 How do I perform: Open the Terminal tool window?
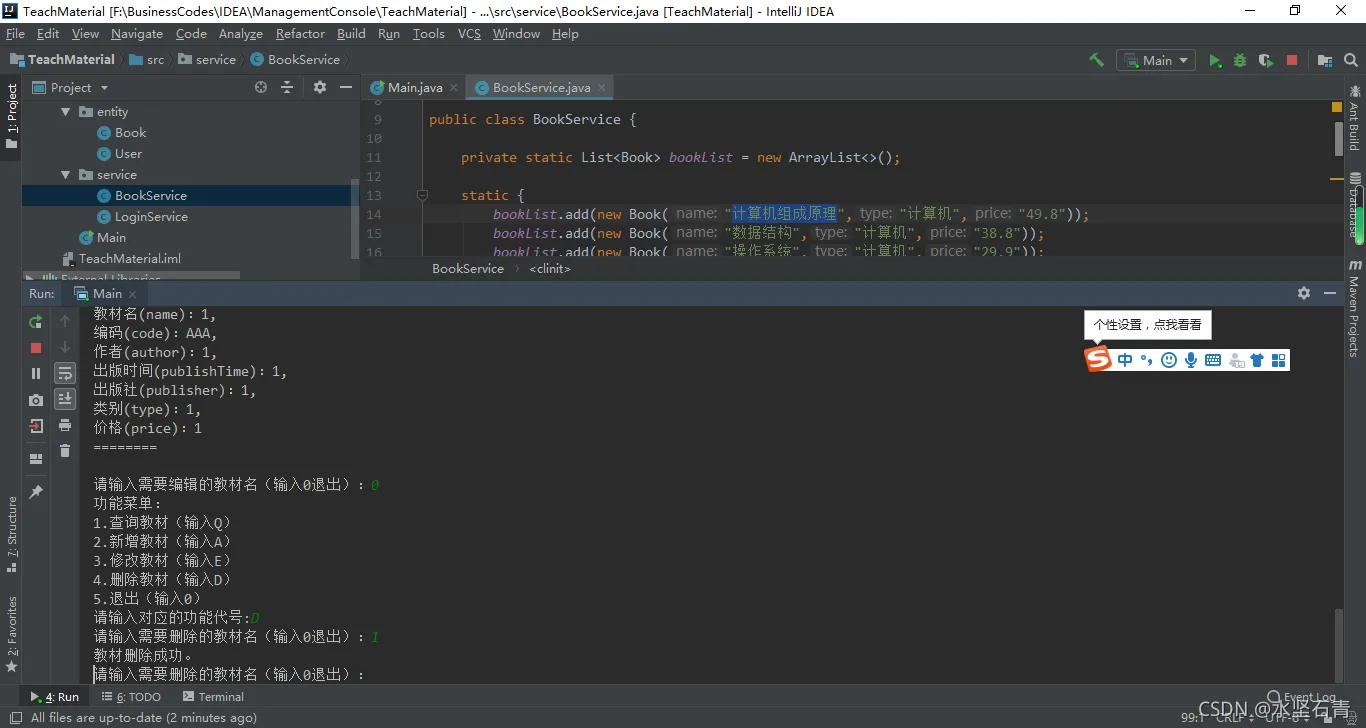point(214,697)
